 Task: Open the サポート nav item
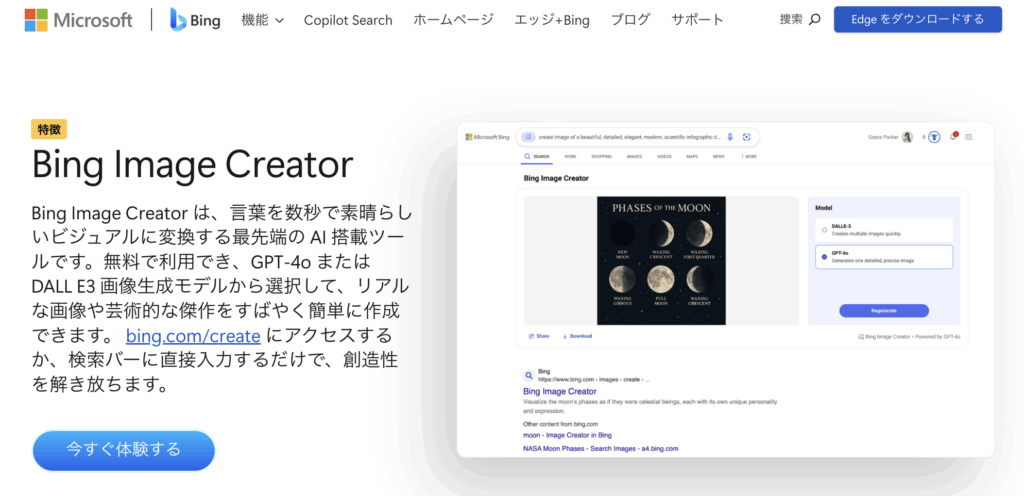point(697,20)
